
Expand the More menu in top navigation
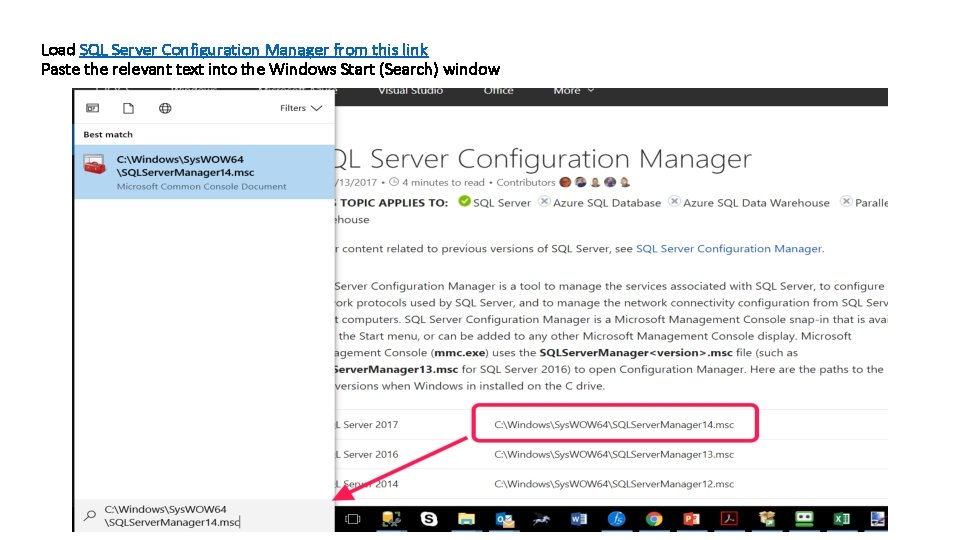click(x=574, y=91)
